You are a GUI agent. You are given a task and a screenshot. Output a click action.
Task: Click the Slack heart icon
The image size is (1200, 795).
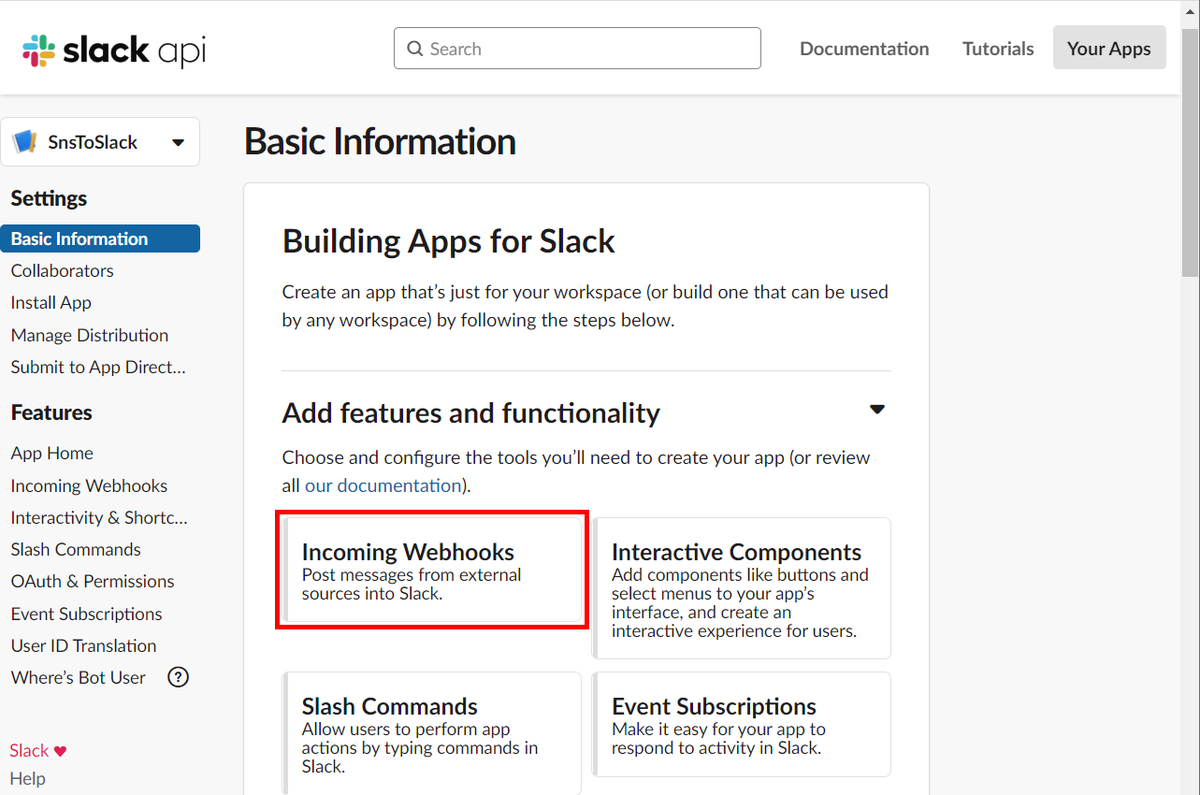click(60, 751)
